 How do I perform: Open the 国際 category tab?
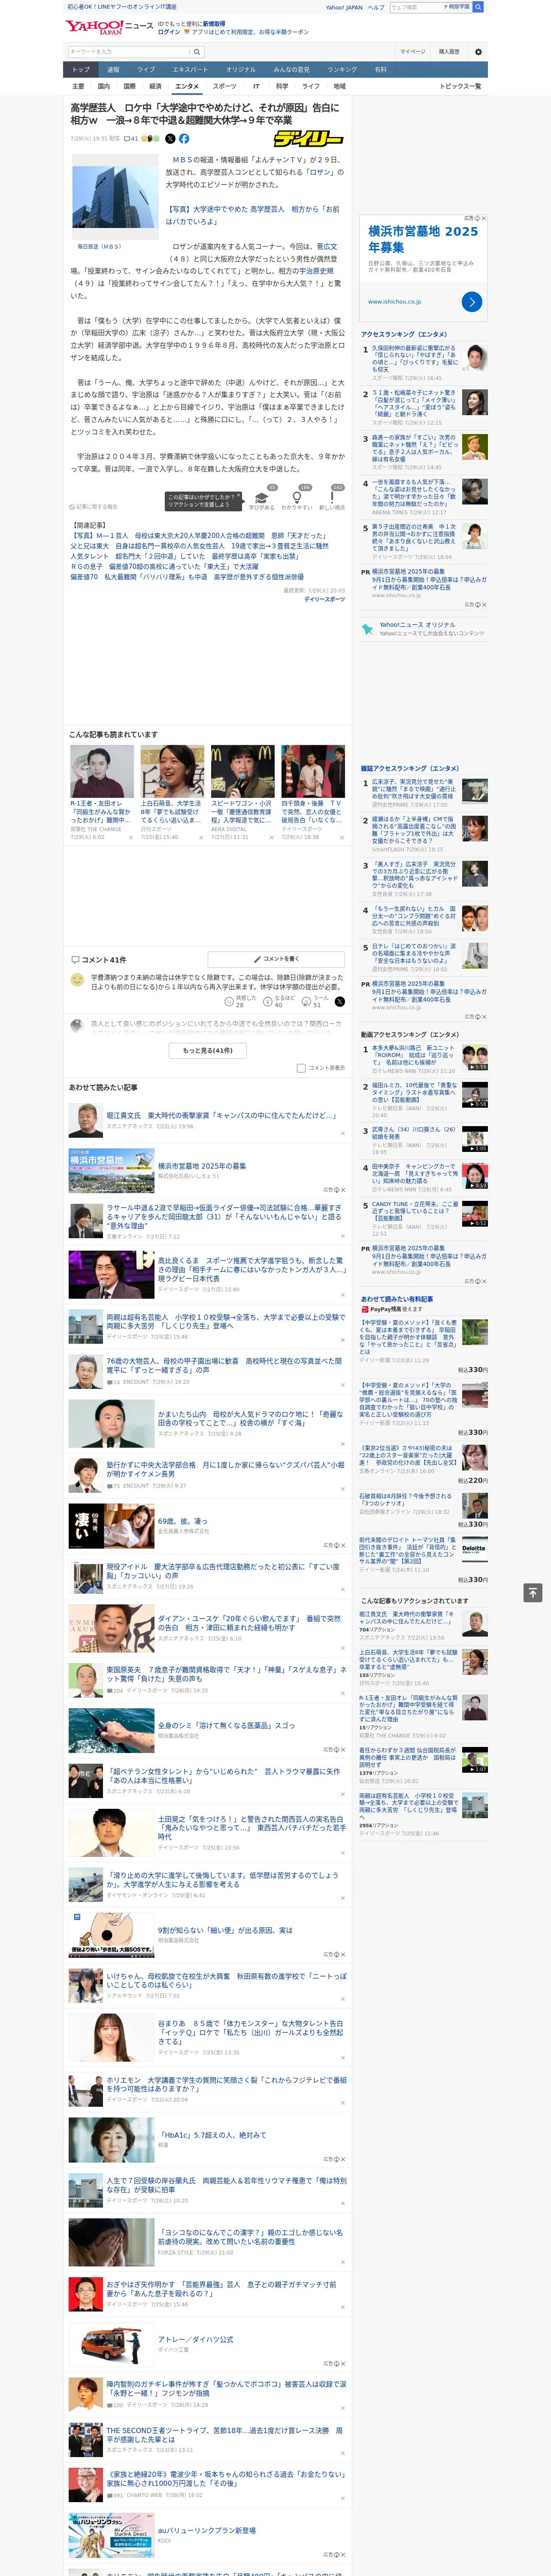[129, 86]
